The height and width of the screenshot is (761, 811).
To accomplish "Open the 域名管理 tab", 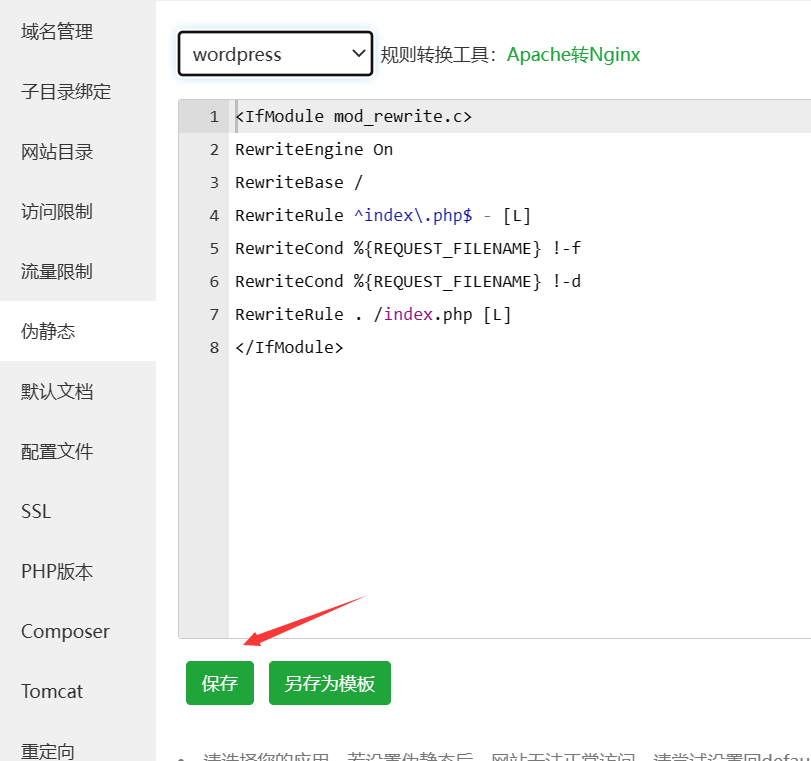I will pos(57,32).
